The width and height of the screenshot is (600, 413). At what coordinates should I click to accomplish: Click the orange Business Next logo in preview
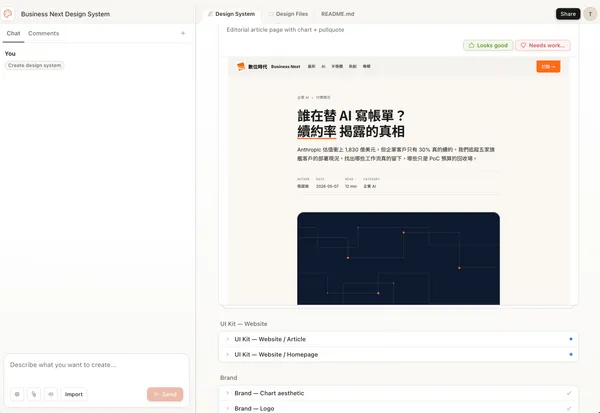click(241, 67)
